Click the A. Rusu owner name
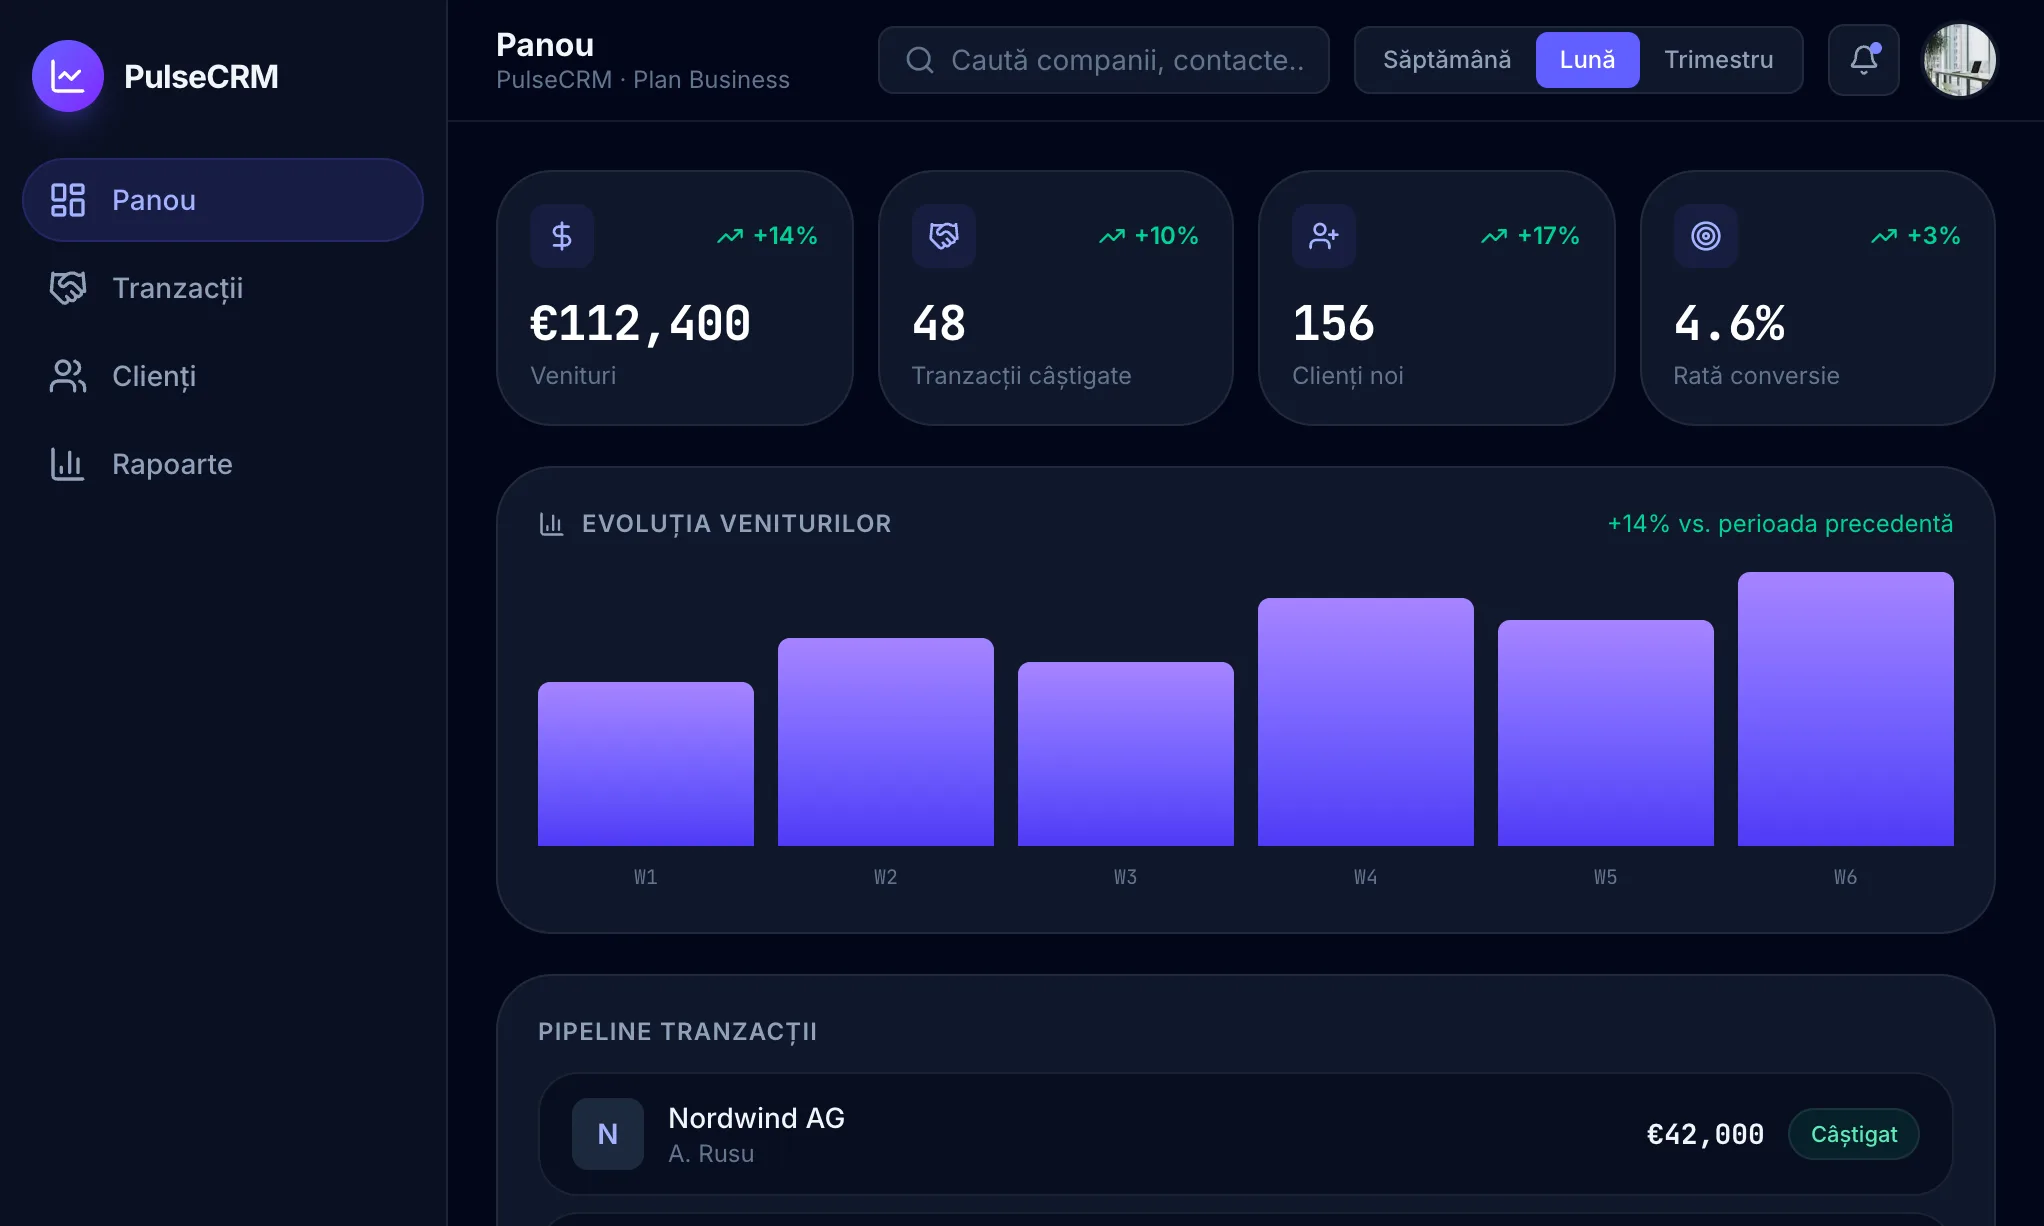 (x=711, y=1154)
